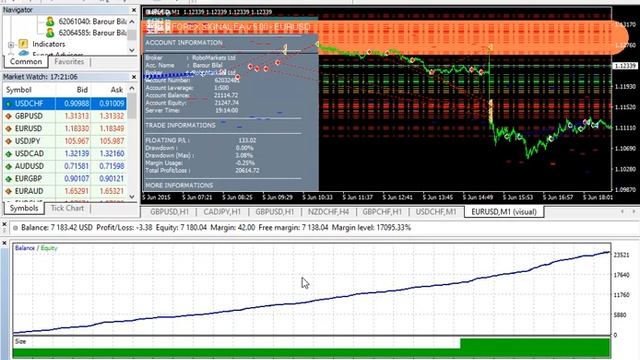This screenshot has width=640, height=360.
Task: Select the USDCHF row in Market Watch
Action: pyautogui.click(x=64, y=104)
